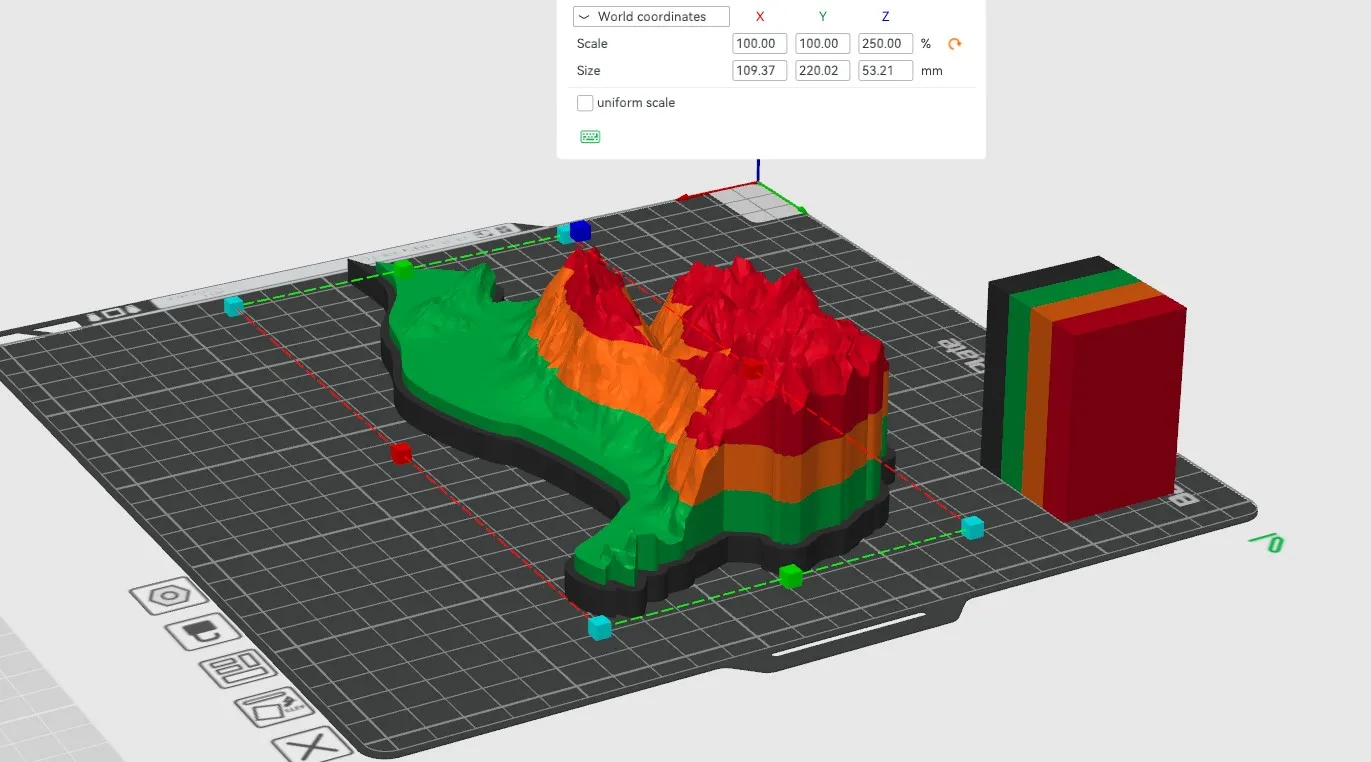This screenshot has height=762, width=1371.
Task: Arrange objects using the layout plate icon
Action: pyautogui.click(x=238, y=669)
